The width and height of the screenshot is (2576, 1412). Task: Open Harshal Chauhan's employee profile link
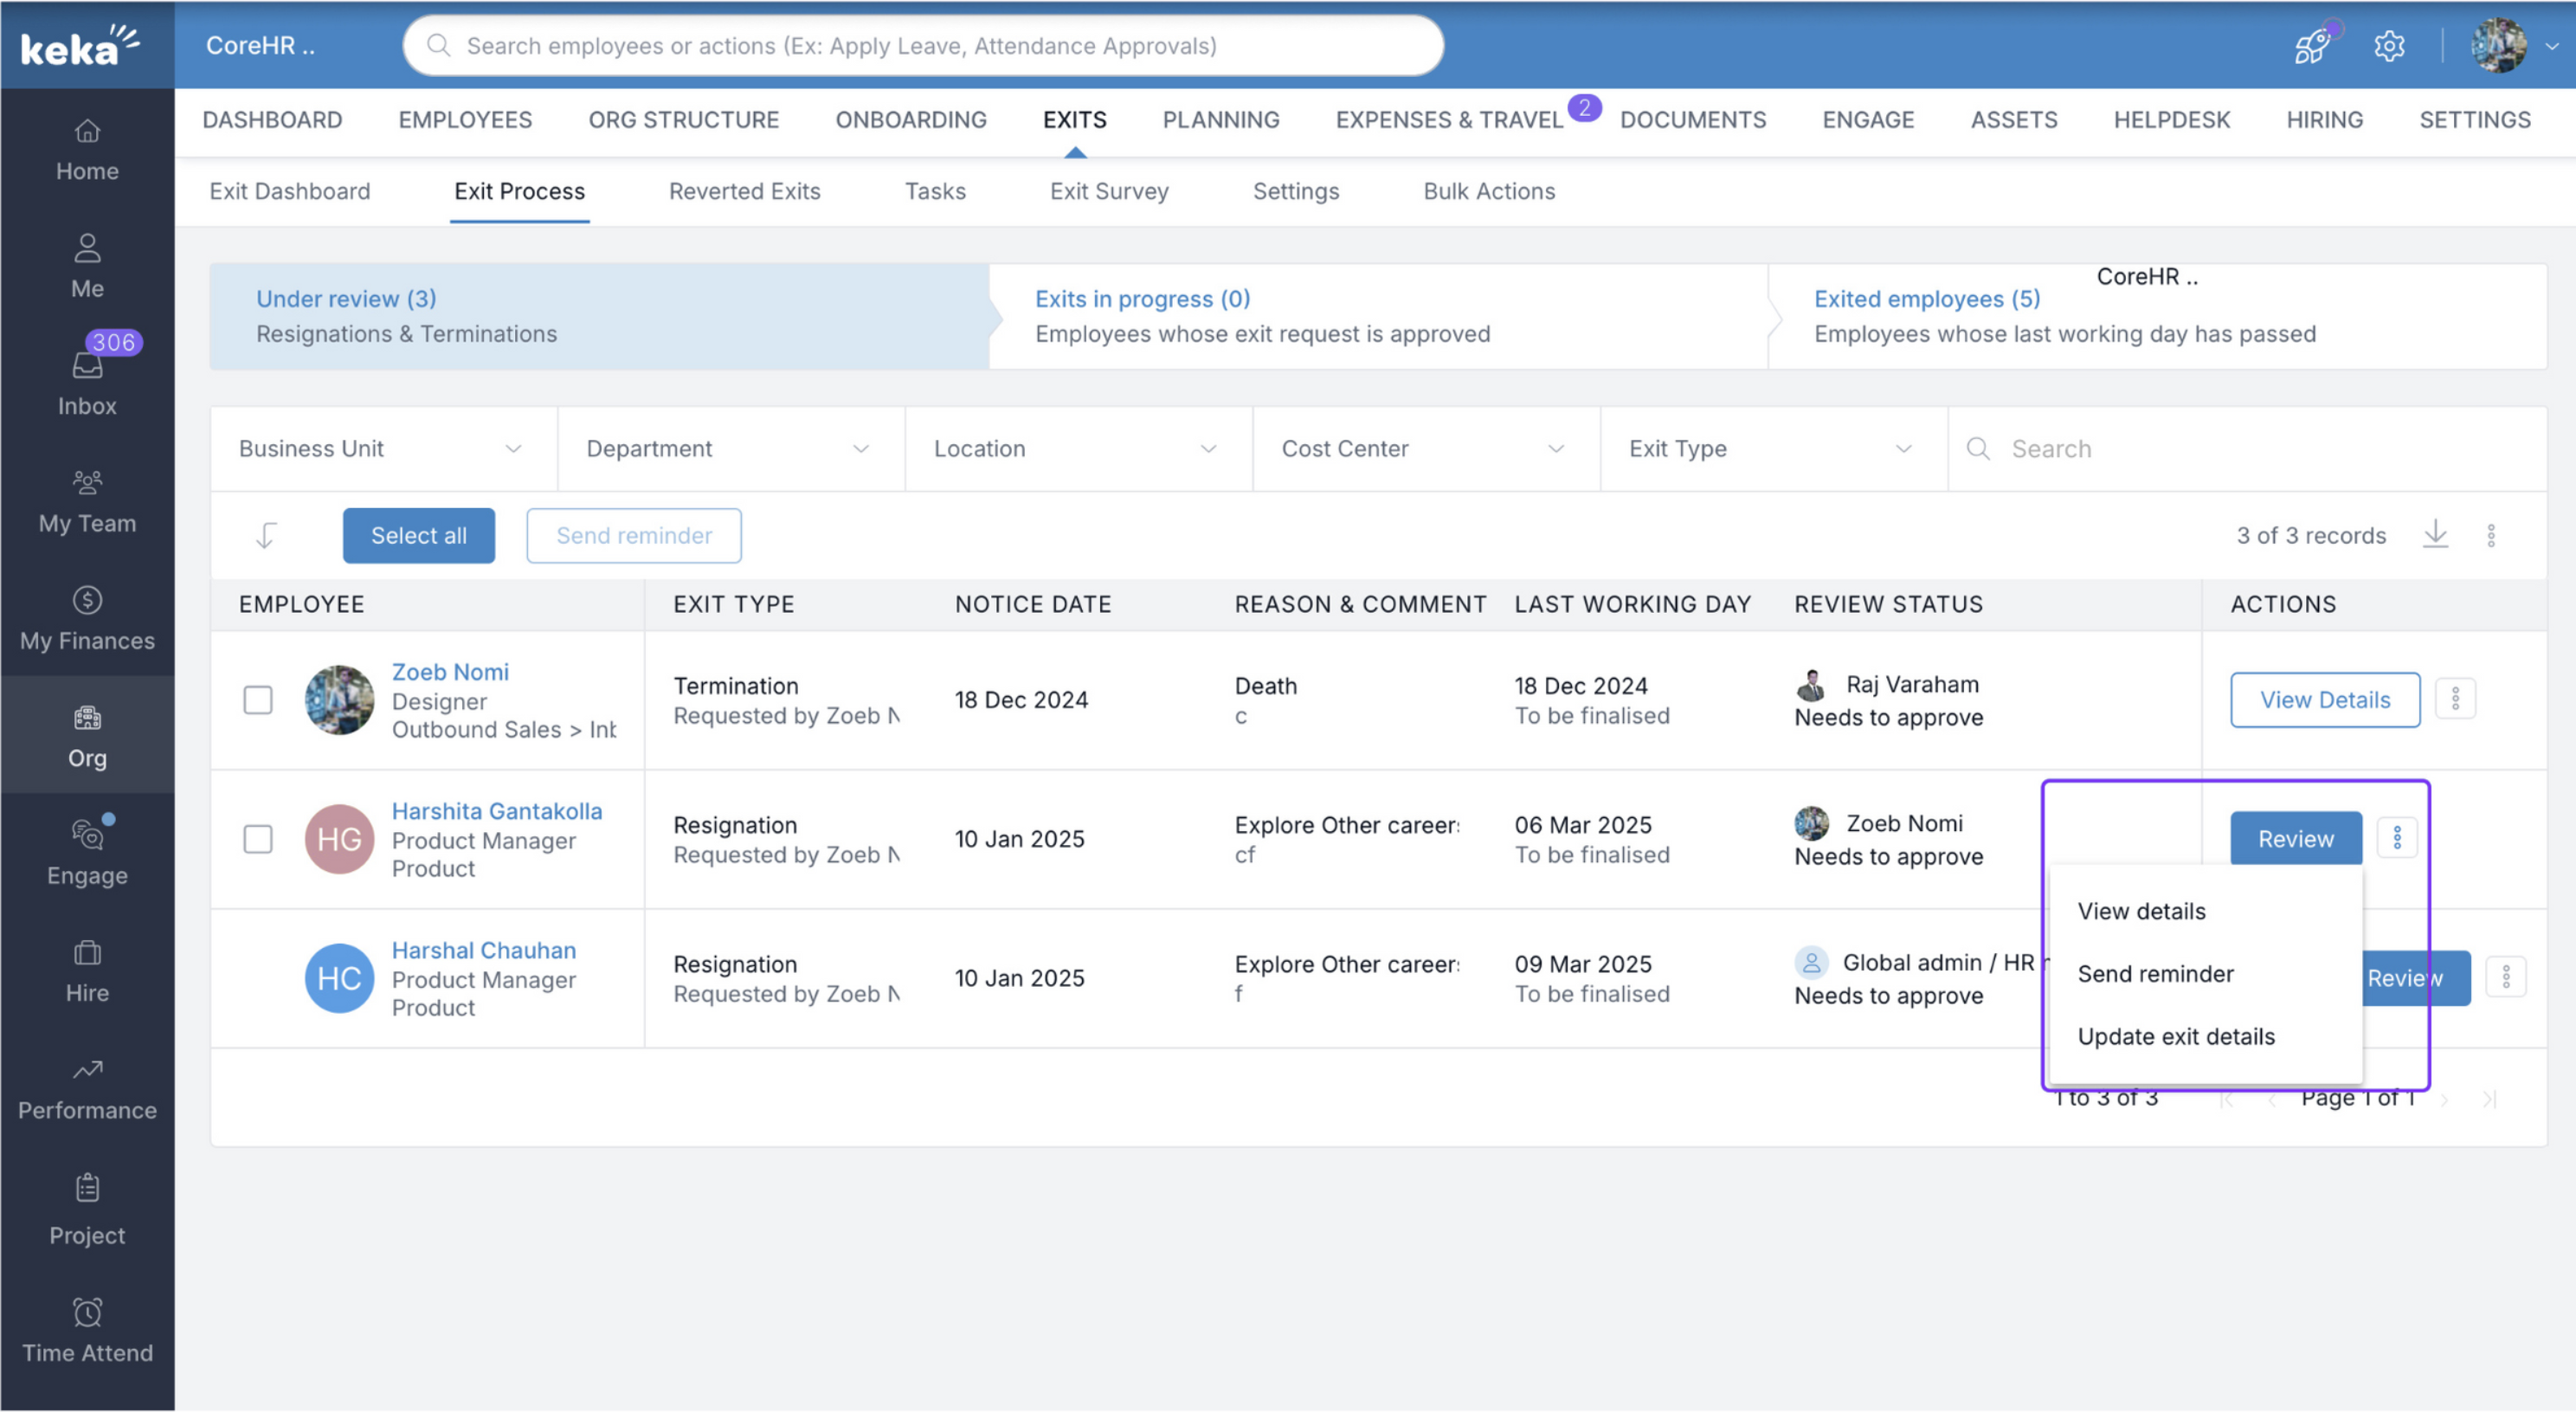484,950
